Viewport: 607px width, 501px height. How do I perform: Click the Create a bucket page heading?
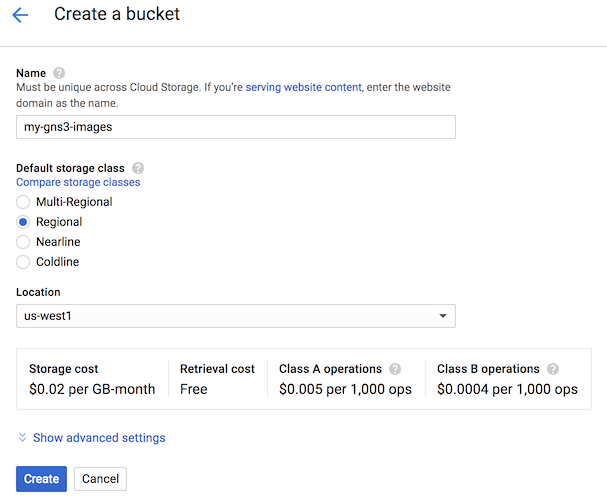tap(117, 15)
